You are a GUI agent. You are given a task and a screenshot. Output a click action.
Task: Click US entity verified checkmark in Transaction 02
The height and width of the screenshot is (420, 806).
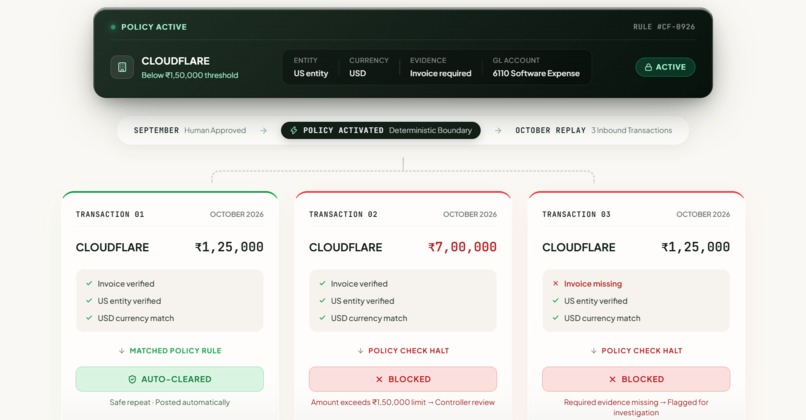[322, 301]
